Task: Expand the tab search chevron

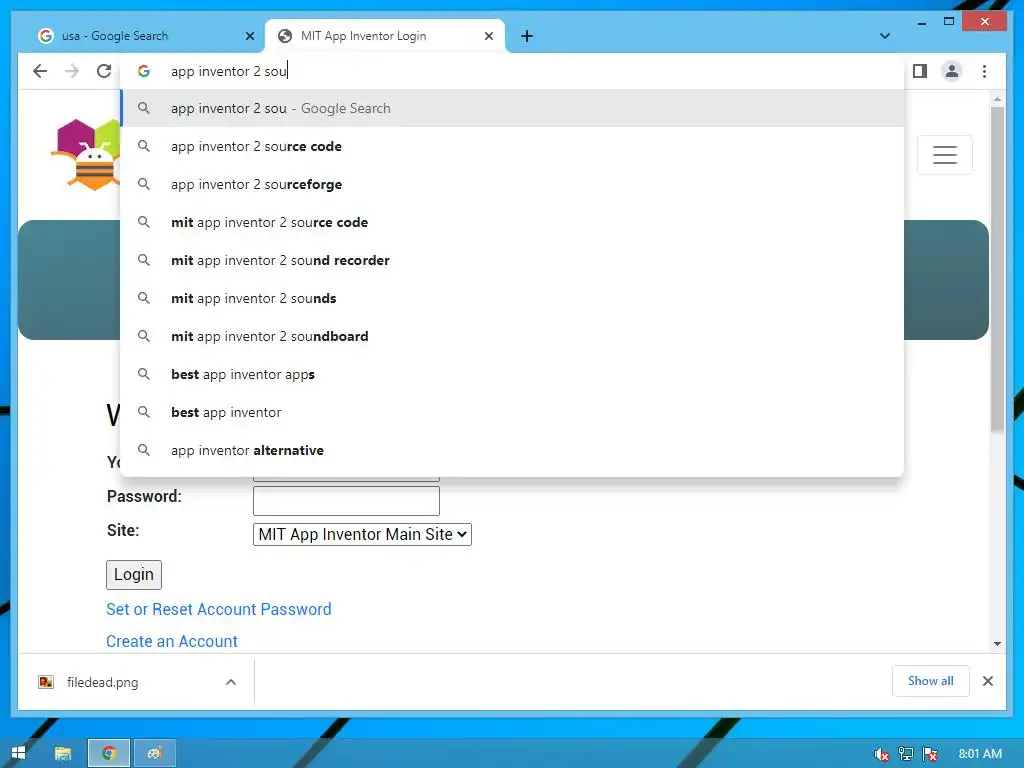Action: coord(885,36)
